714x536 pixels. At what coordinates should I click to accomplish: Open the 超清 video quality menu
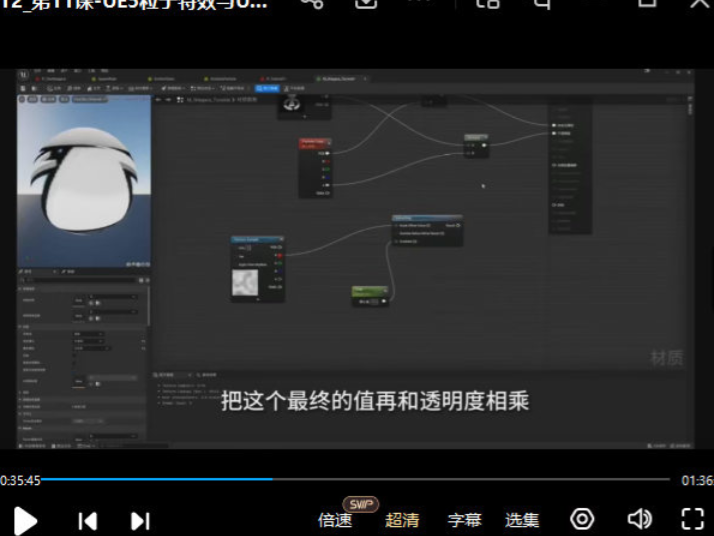(x=402, y=520)
